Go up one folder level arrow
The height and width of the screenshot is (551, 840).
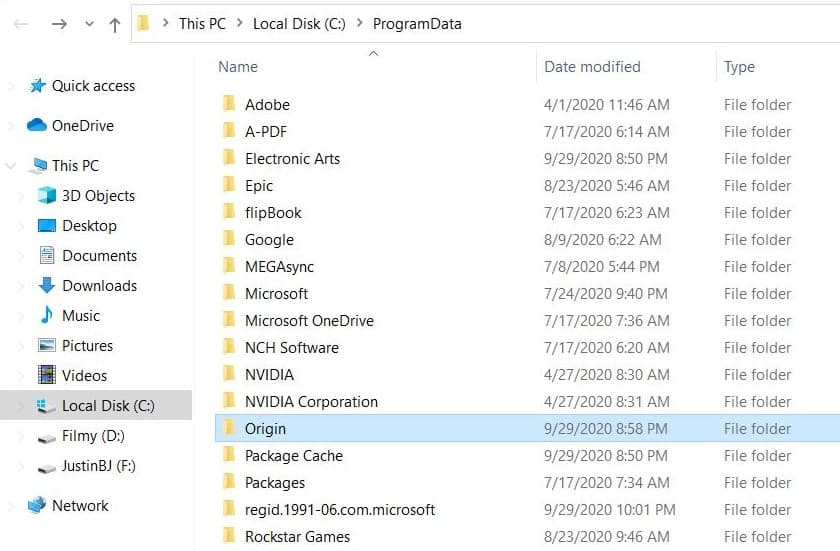115,25
